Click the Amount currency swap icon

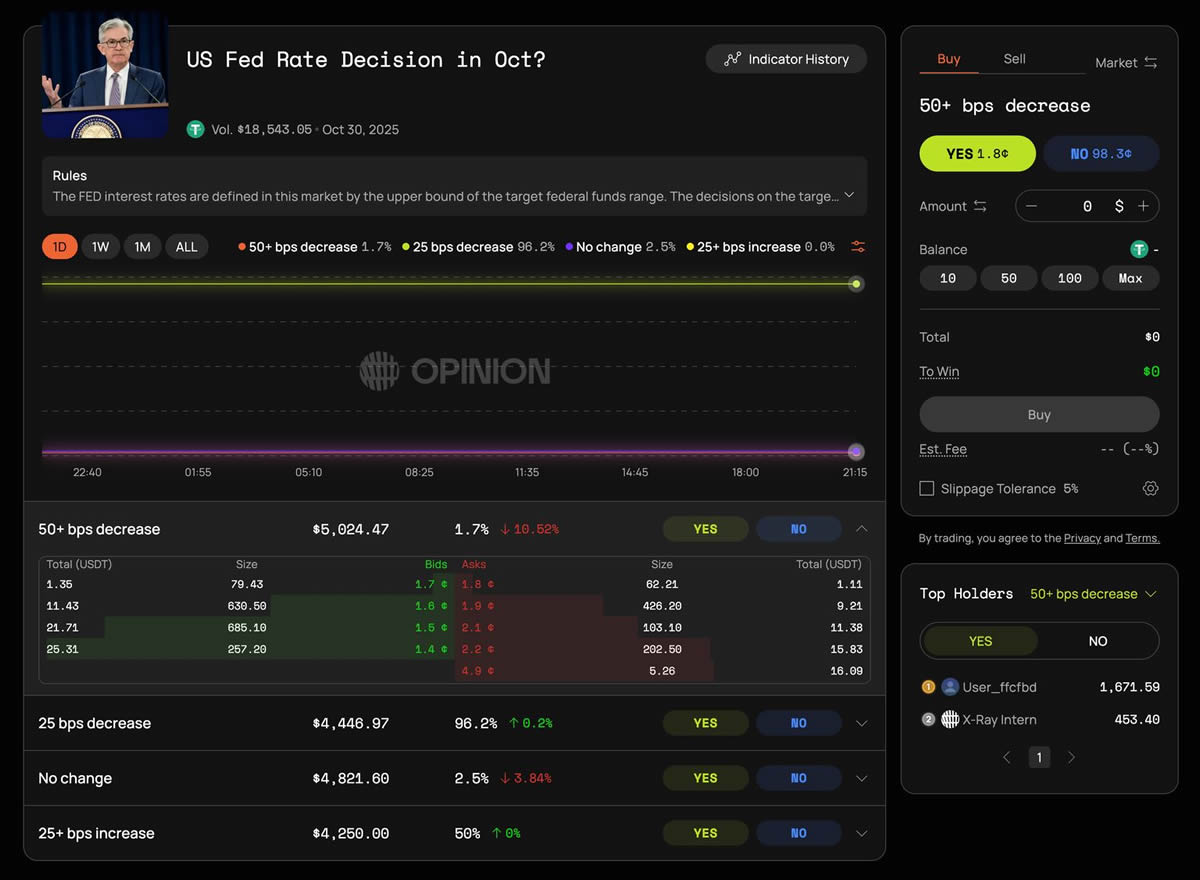980,206
